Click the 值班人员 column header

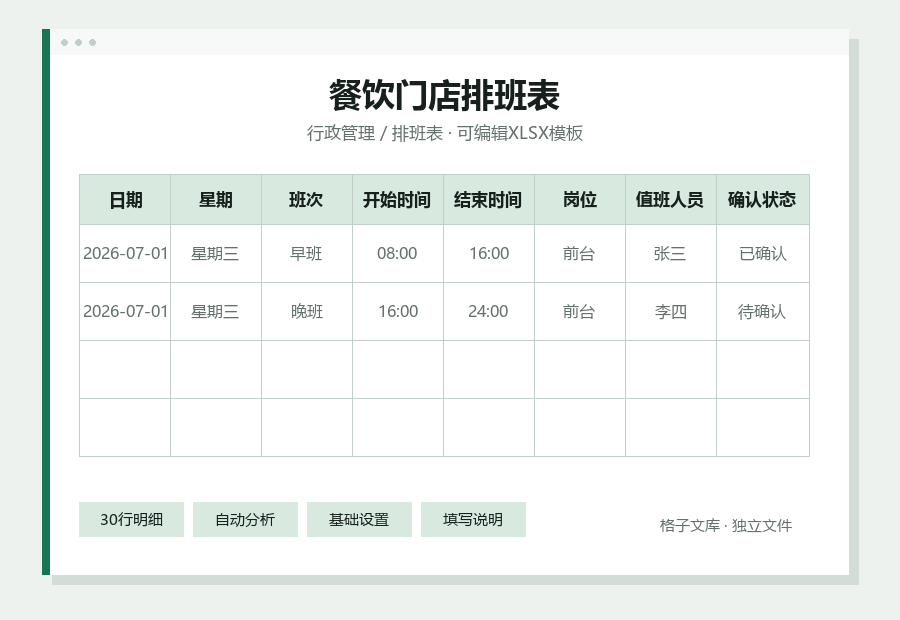click(x=671, y=200)
